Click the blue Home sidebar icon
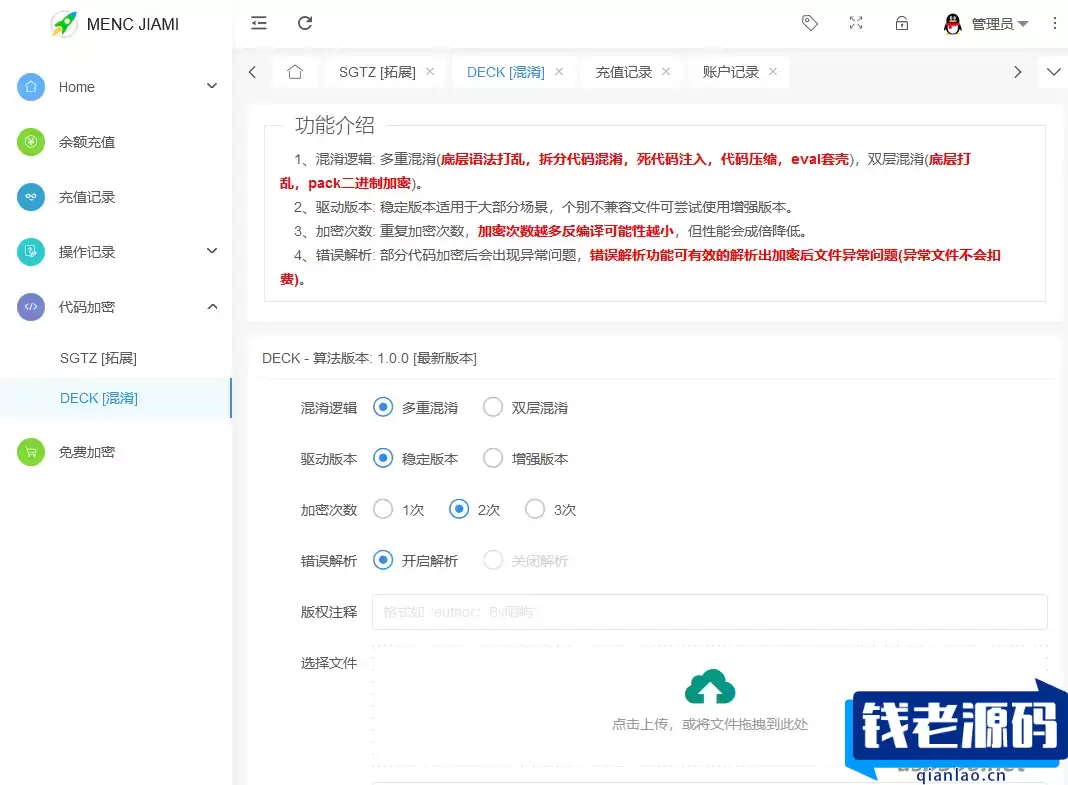 coord(31,87)
